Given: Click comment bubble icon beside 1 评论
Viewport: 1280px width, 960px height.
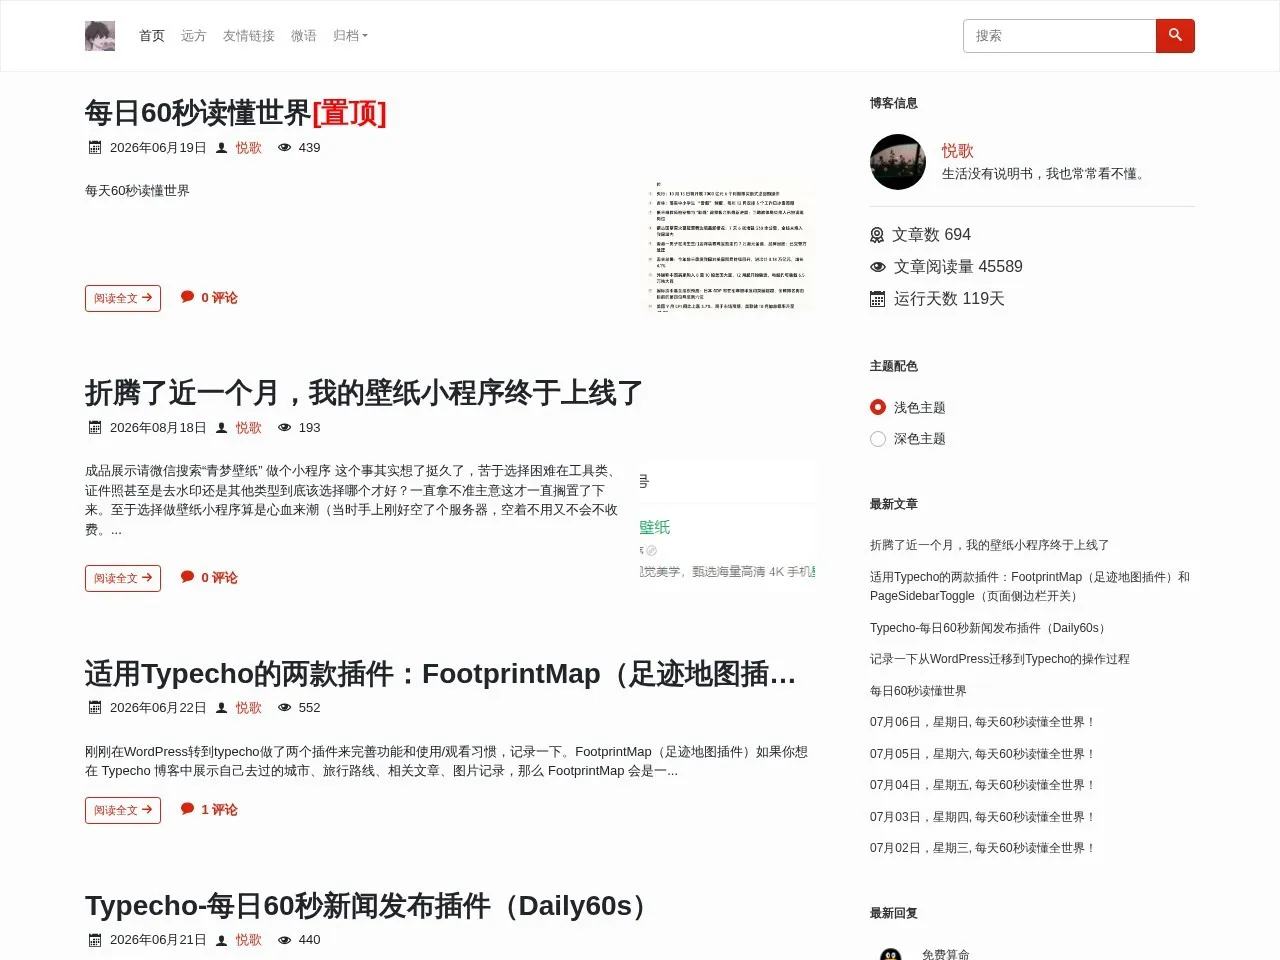Looking at the screenshot, I should point(187,809).
